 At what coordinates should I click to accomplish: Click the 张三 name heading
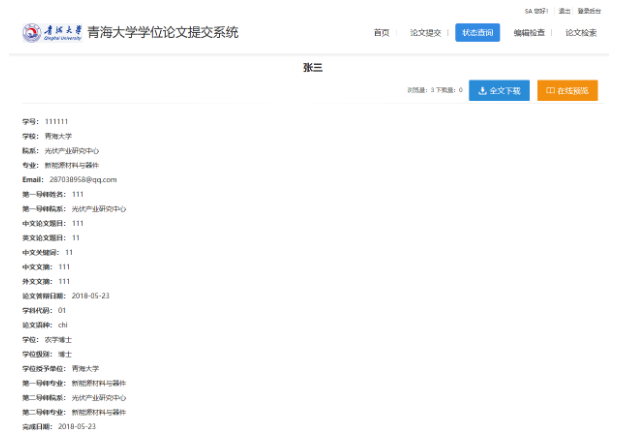pyautogui.click(x=313, y=67)
